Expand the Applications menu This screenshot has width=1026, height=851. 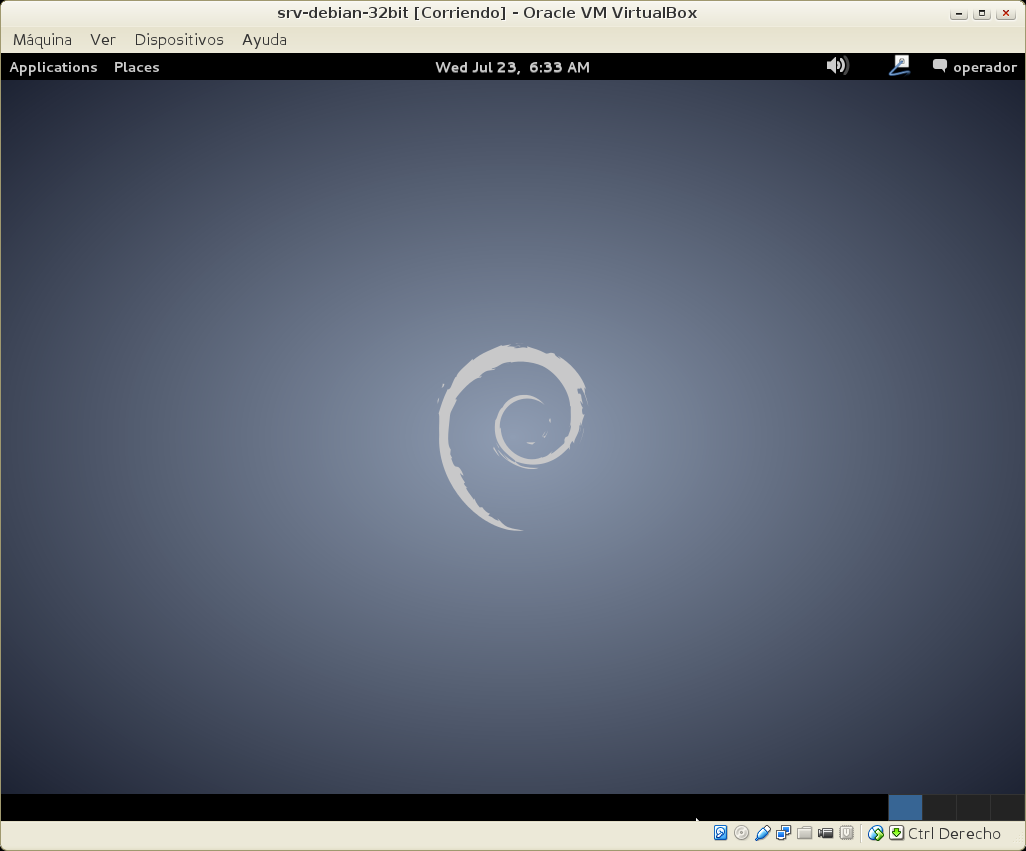click(53, 67)
